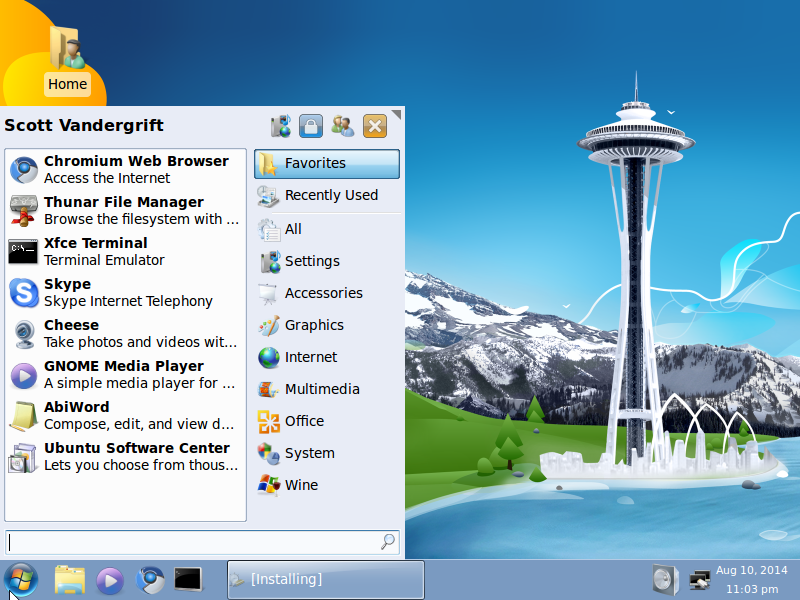The image size is (800, 600).
Task: Open the Multimedia category
Action: pyautogui.click(x=326, y=389)
